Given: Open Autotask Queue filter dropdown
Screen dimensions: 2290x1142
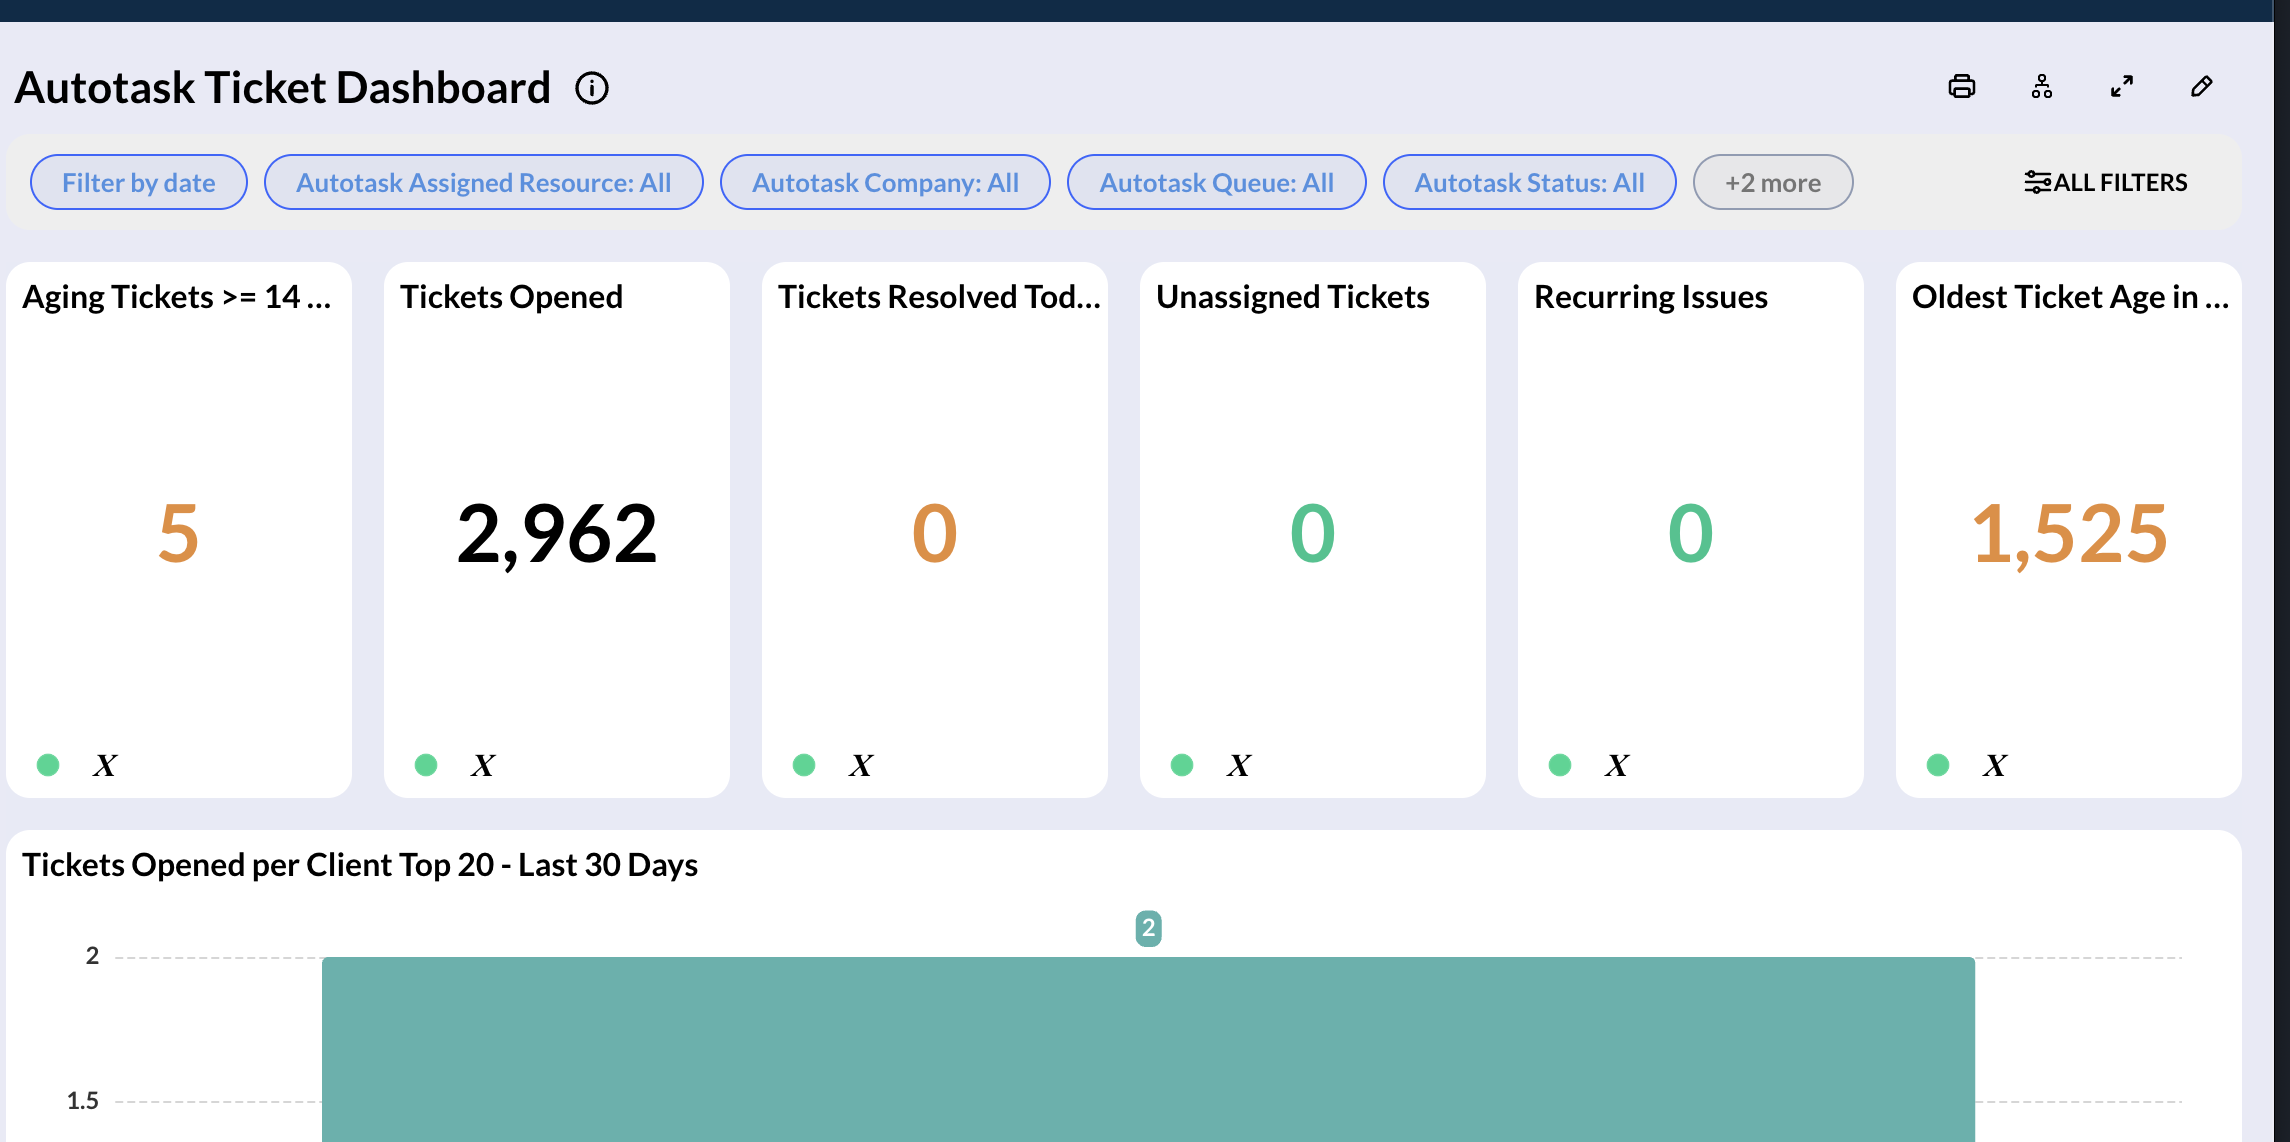Looking at the screenshot, I should (1216, 183).
